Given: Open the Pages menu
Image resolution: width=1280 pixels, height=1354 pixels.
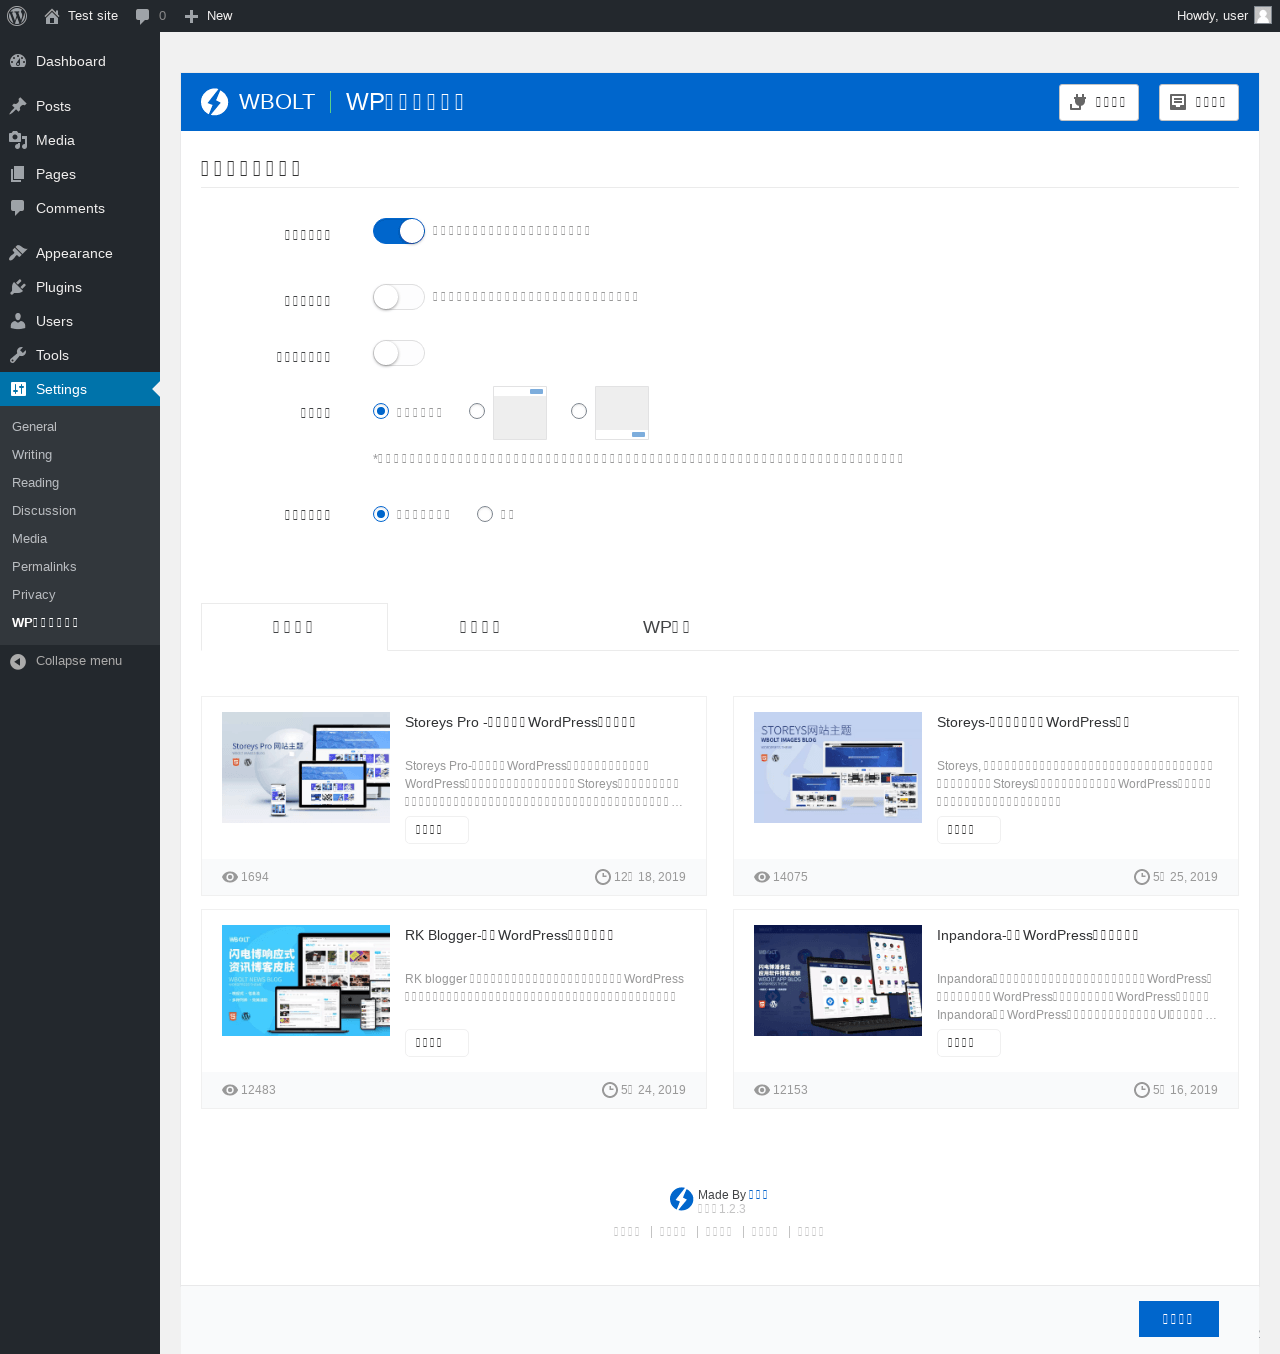Looking at the screenshot, I should 80,174.
